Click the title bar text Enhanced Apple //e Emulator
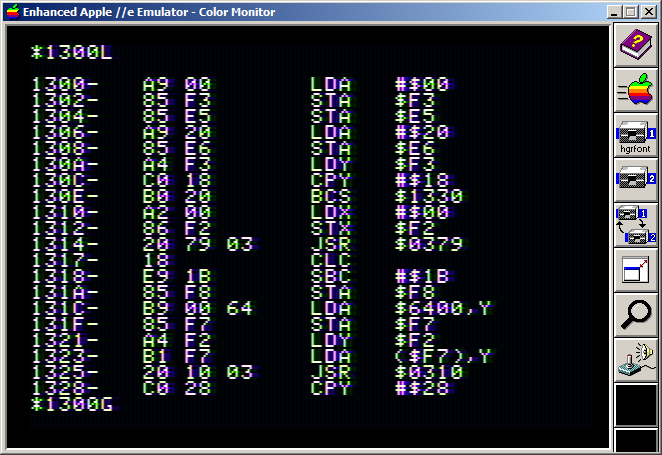The height and width of the screenshot is (455, 662). tap(106, 12)
